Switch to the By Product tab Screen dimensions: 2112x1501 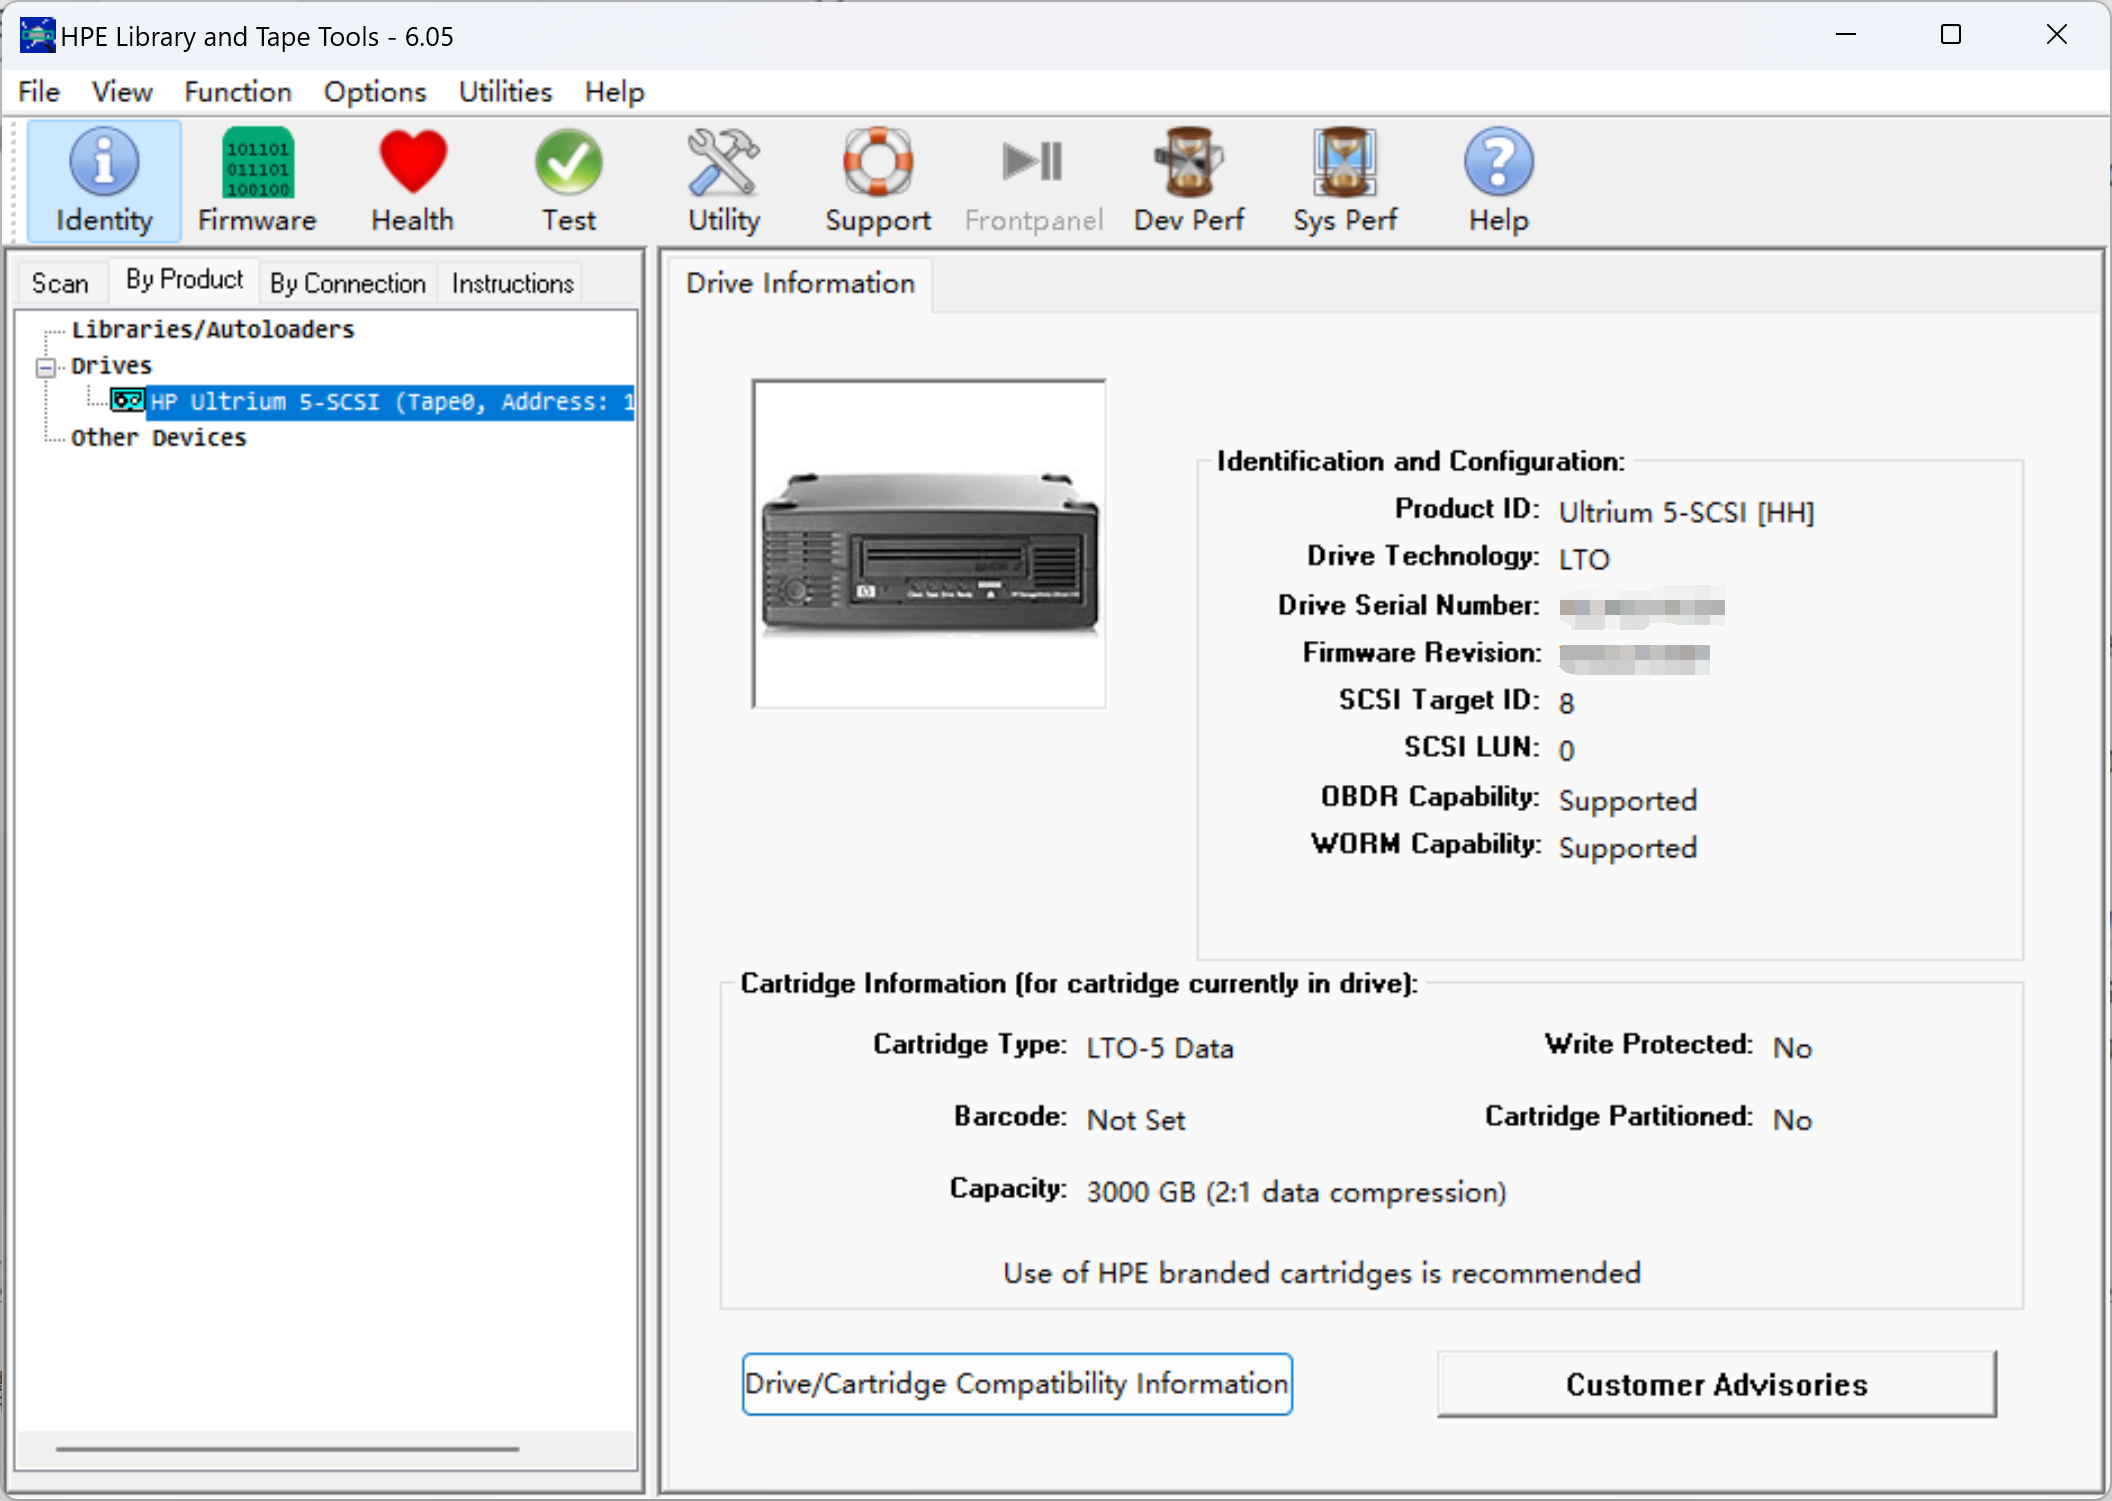tap(184, 280)
